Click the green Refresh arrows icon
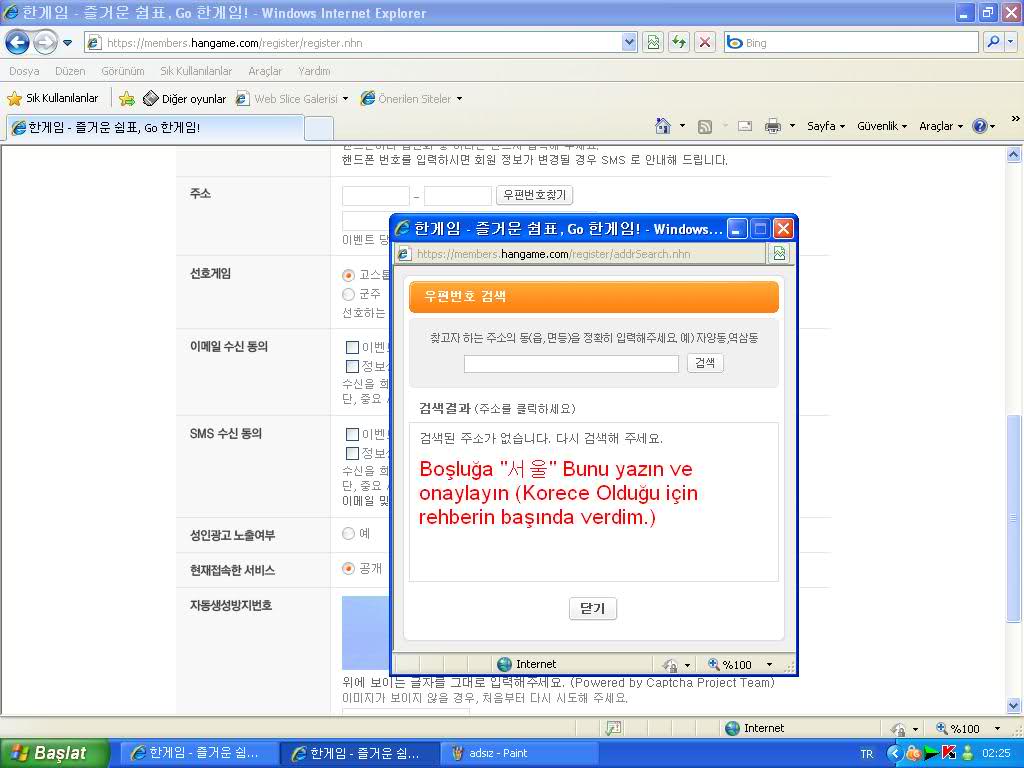This screenshot has width=1024, height=768. (x=679, y=42)
